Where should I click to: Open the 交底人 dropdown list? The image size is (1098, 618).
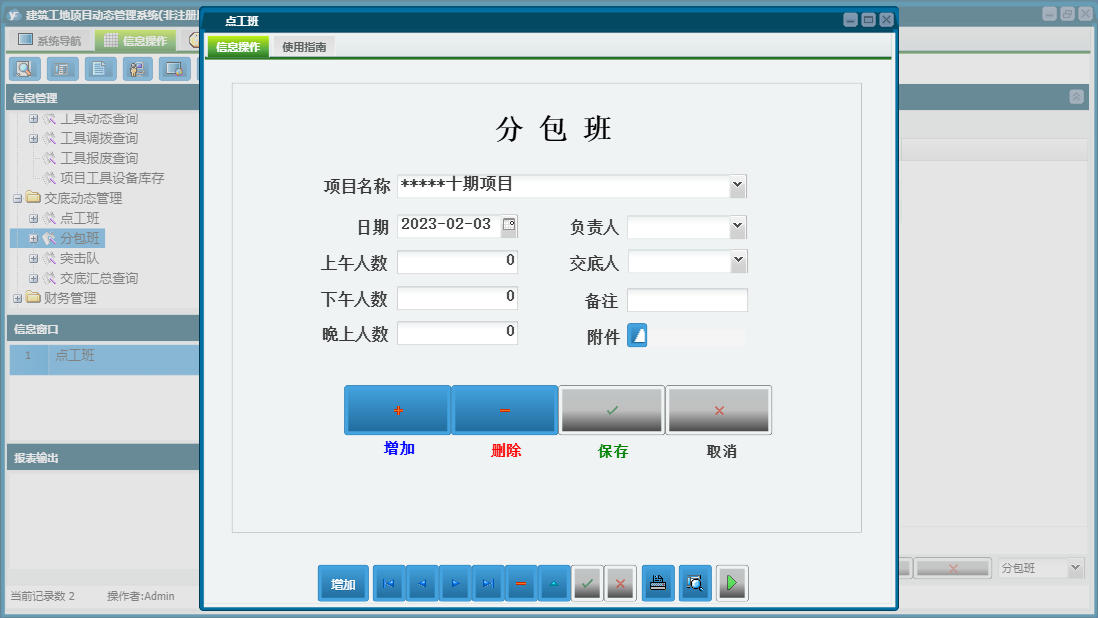pyautogui.click(x=737, y=262)
